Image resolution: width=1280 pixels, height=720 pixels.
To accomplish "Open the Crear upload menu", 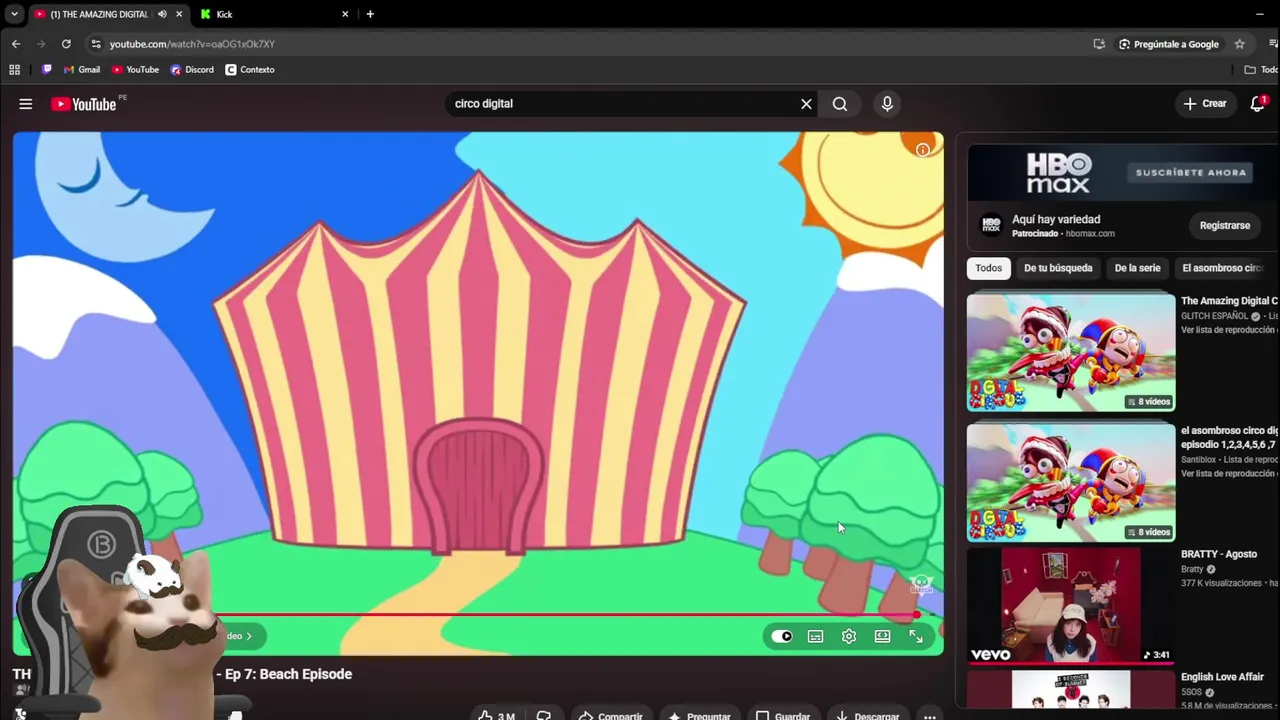I will pyautogui.click(x=1205, y=104).
